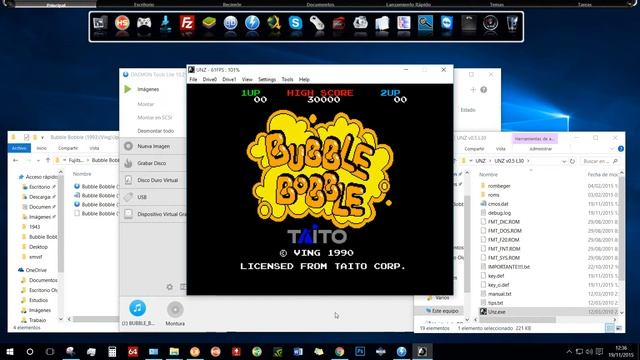Open DAEMON Tools settings gear
This screenshot has width=640, height=360.
pos(169,287)
